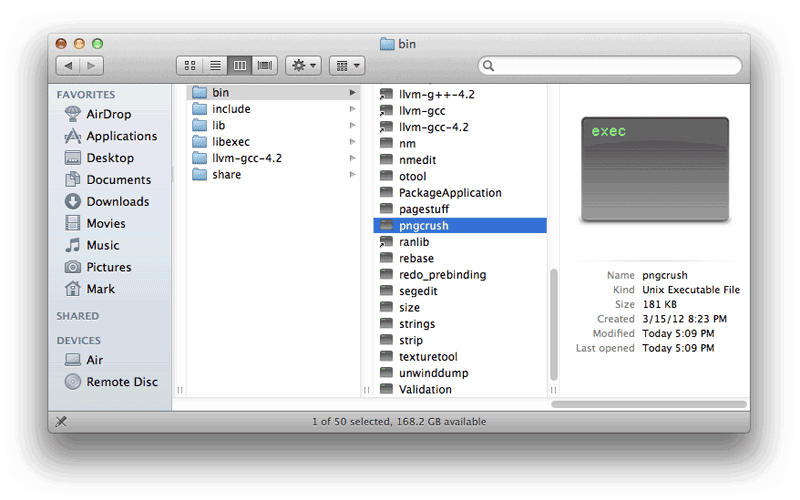This screenshot has height=500, width=800.
Task: Click the search field
Action: click(610, 66)
